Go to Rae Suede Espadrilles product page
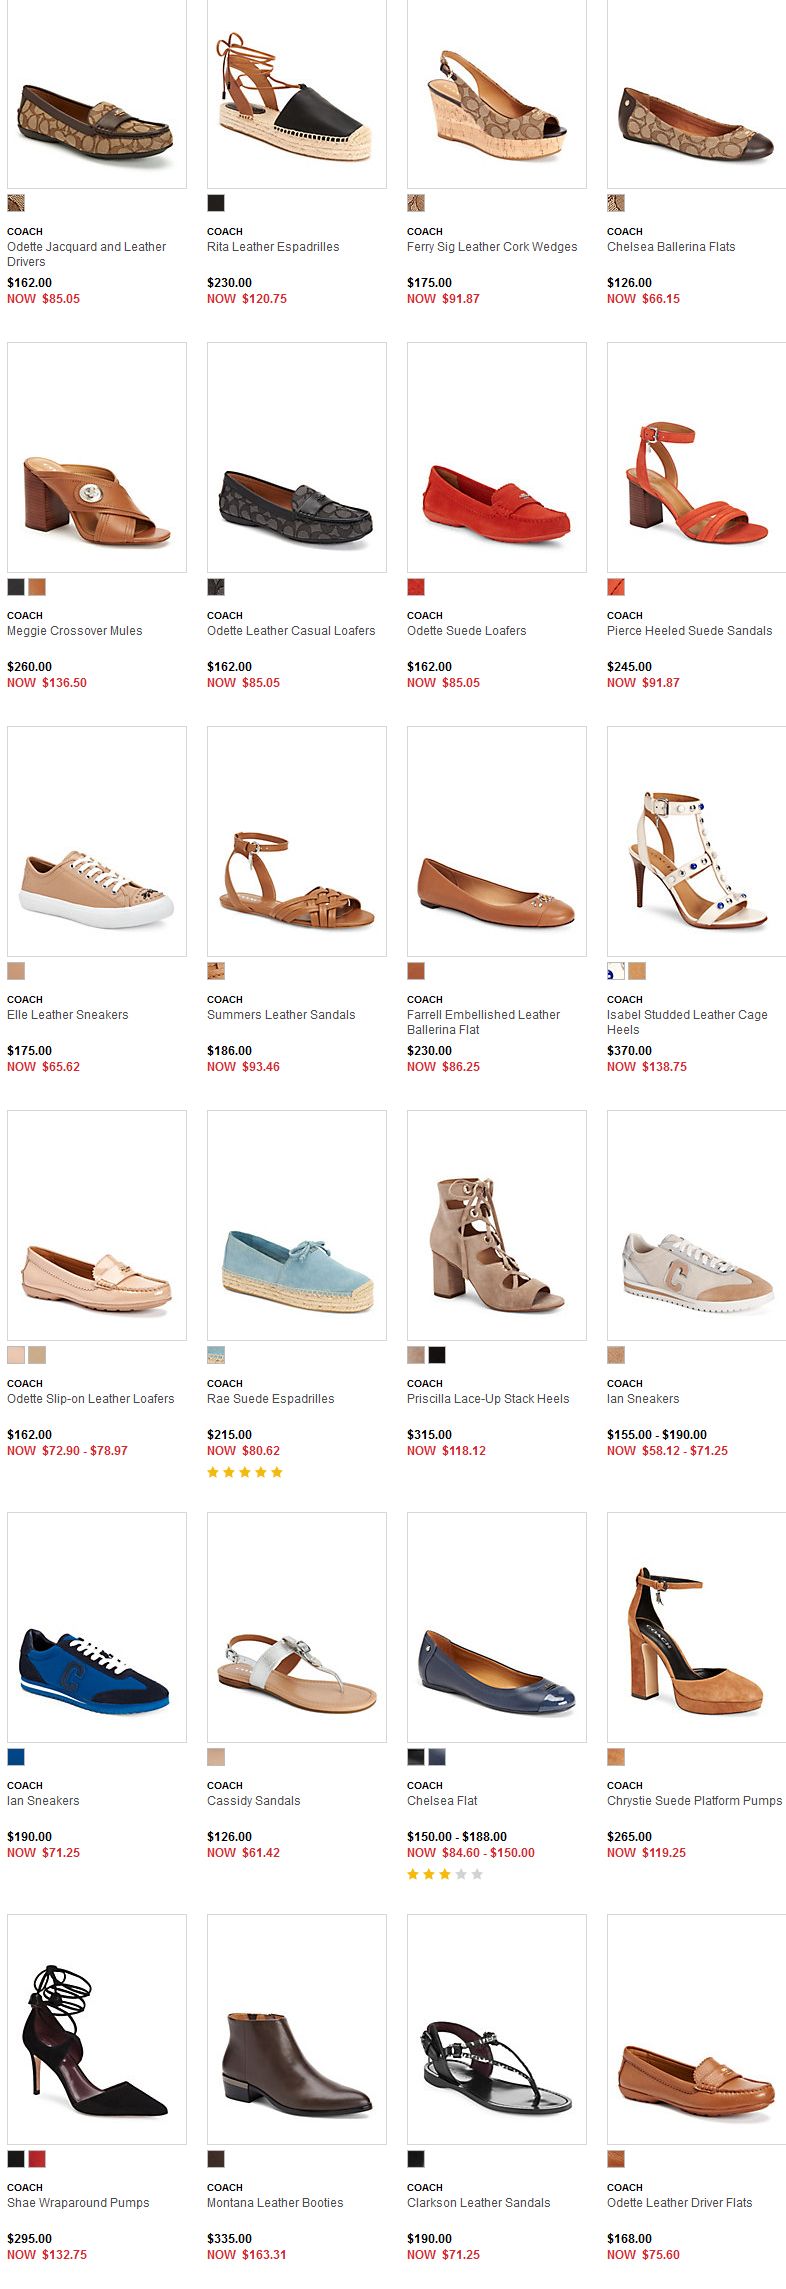This screenshot has width=786, height=2289. [x=270, y=1399]
